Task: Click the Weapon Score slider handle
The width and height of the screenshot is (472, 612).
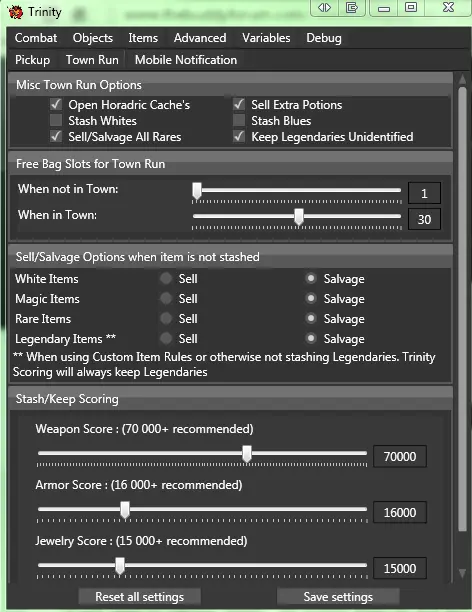Action: click(x=247, y=454)
